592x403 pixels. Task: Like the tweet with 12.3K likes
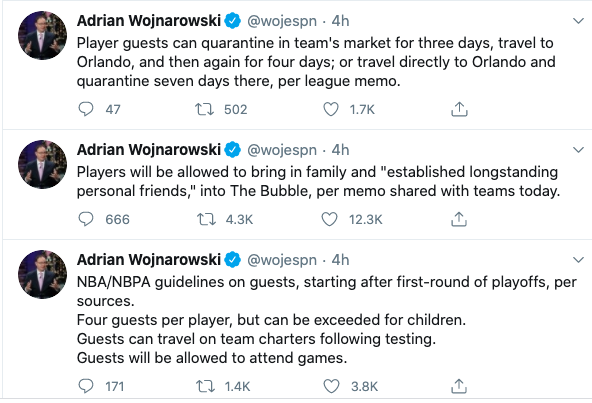[x=329, y=219]
